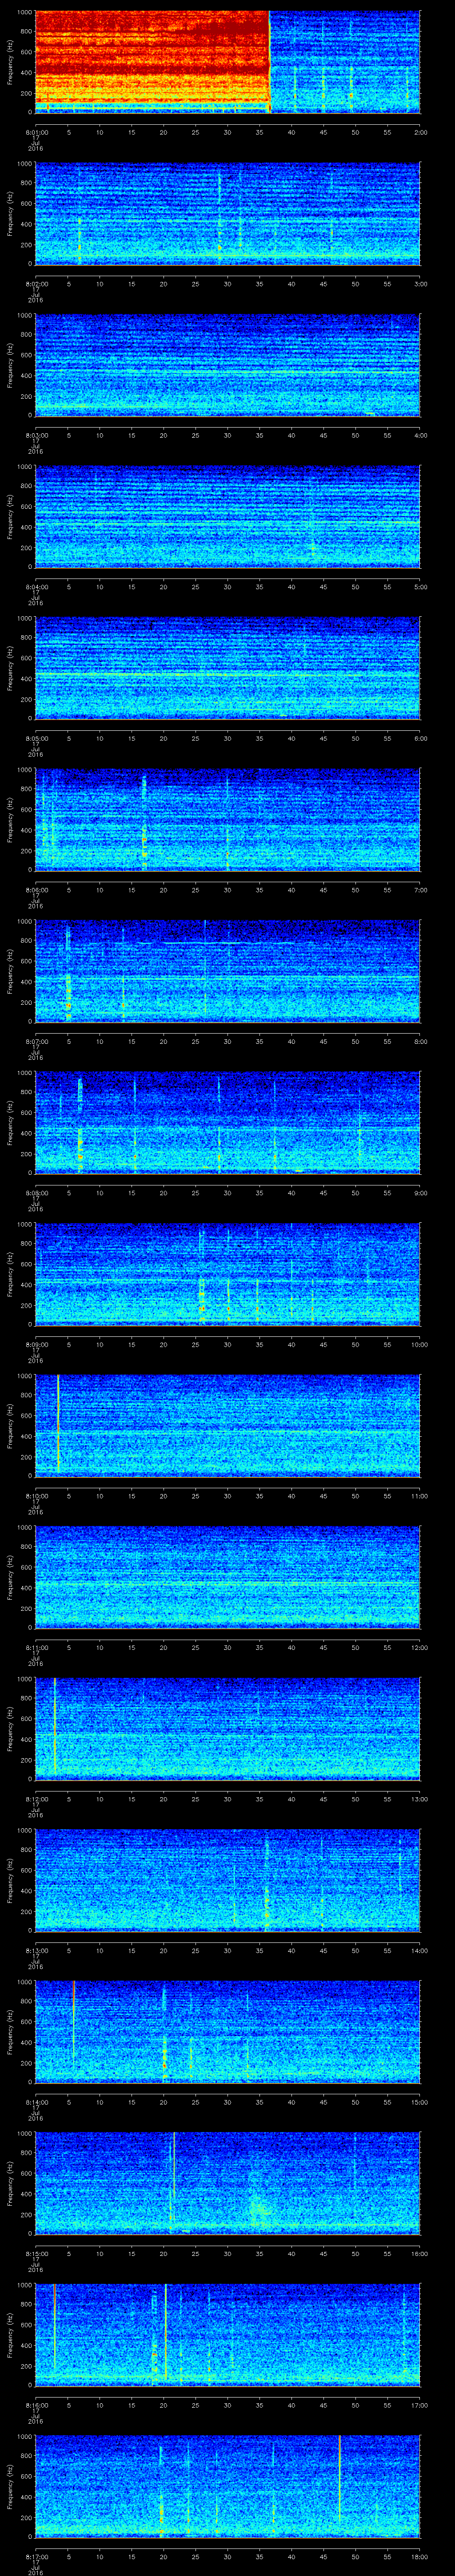
Task: Click 'Frequency (Hz)' axis label of the 8:07:00 spectrogram
Action: pos(10,972)
